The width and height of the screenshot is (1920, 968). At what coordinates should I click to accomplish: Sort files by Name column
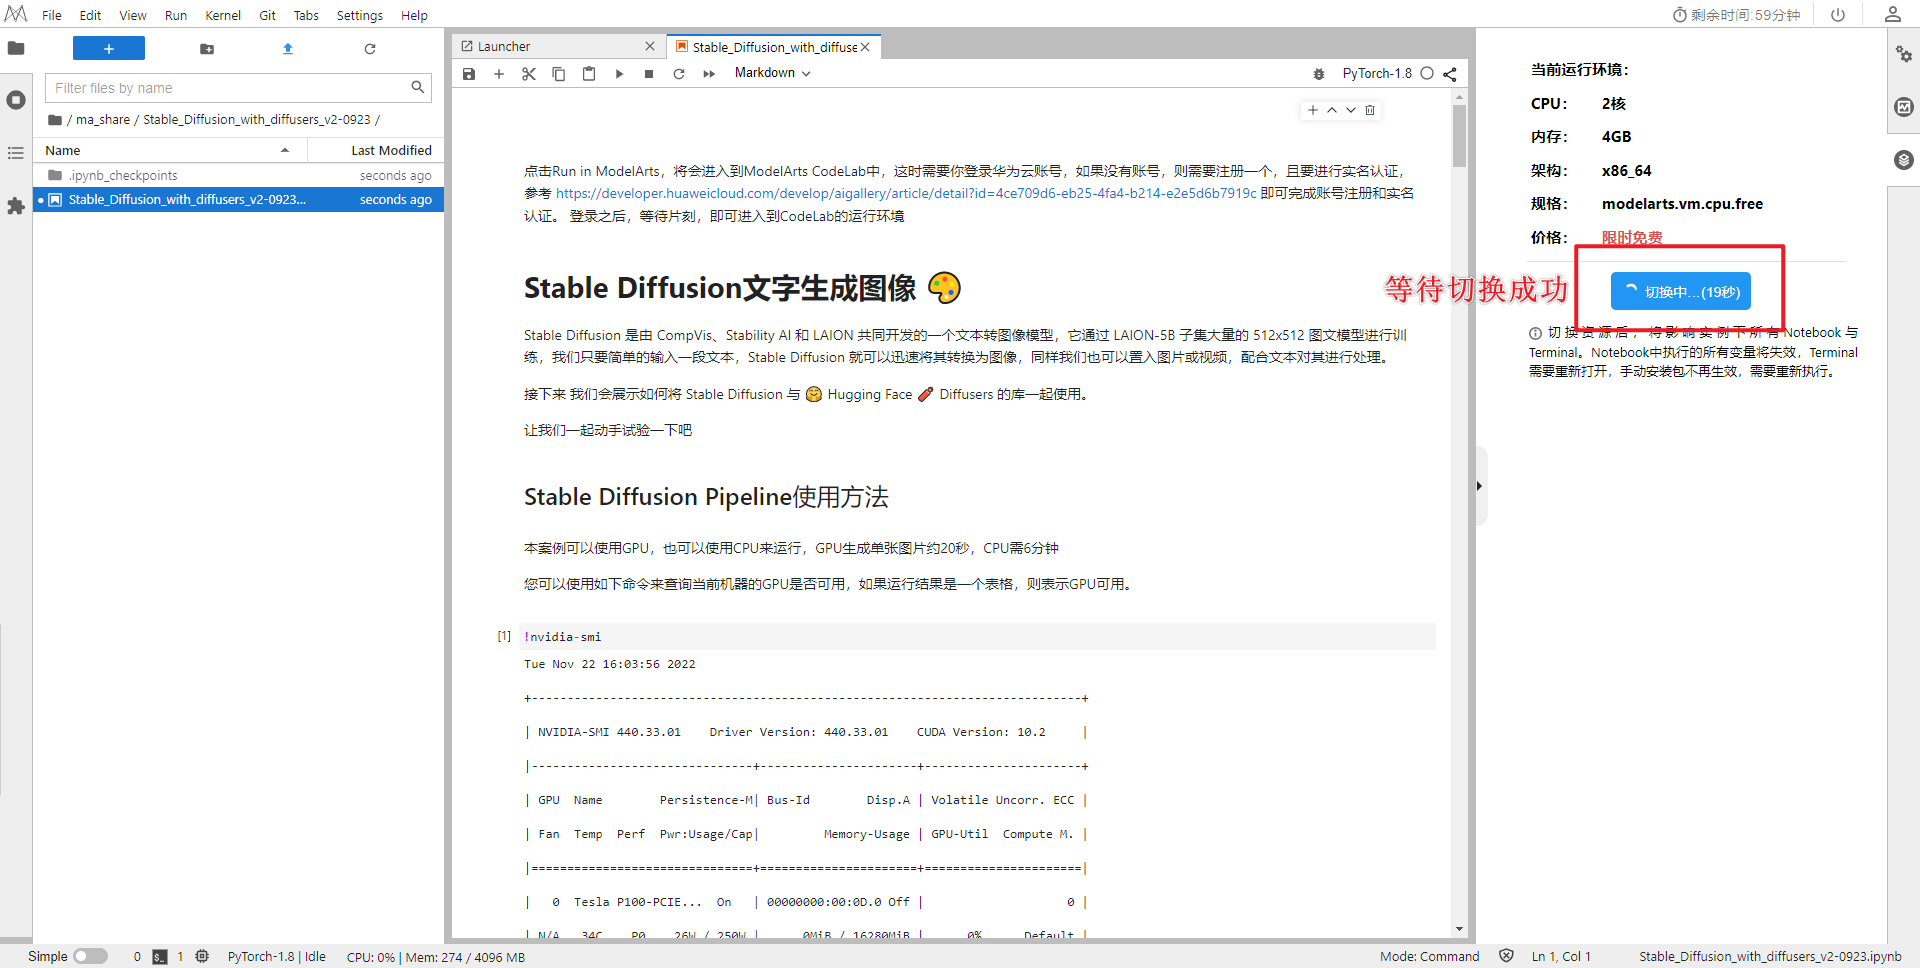click(170, 150)
